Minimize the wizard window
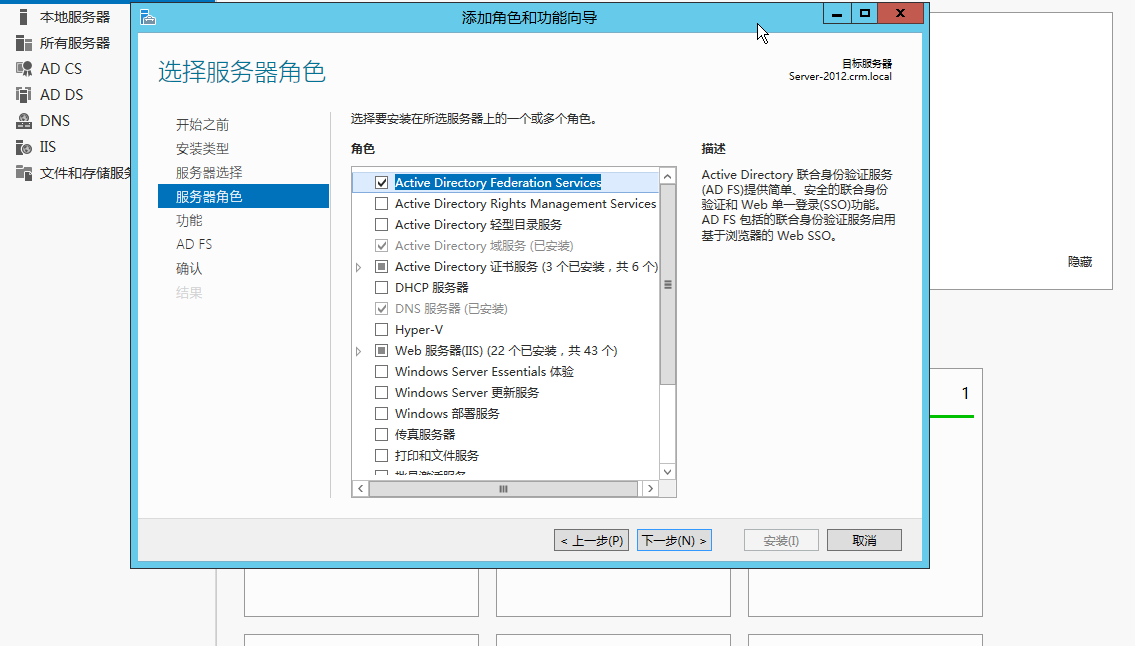This screenshot has width=1135, height=646. click(837, 13)
